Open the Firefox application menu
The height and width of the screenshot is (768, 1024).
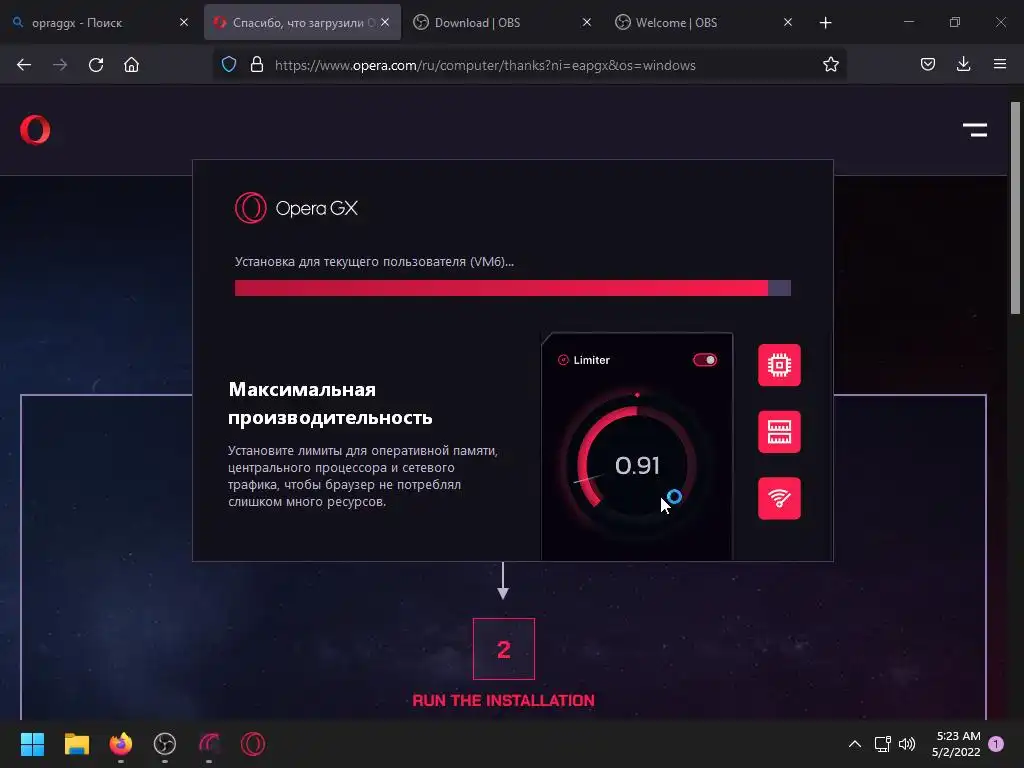coord(1000,64)
